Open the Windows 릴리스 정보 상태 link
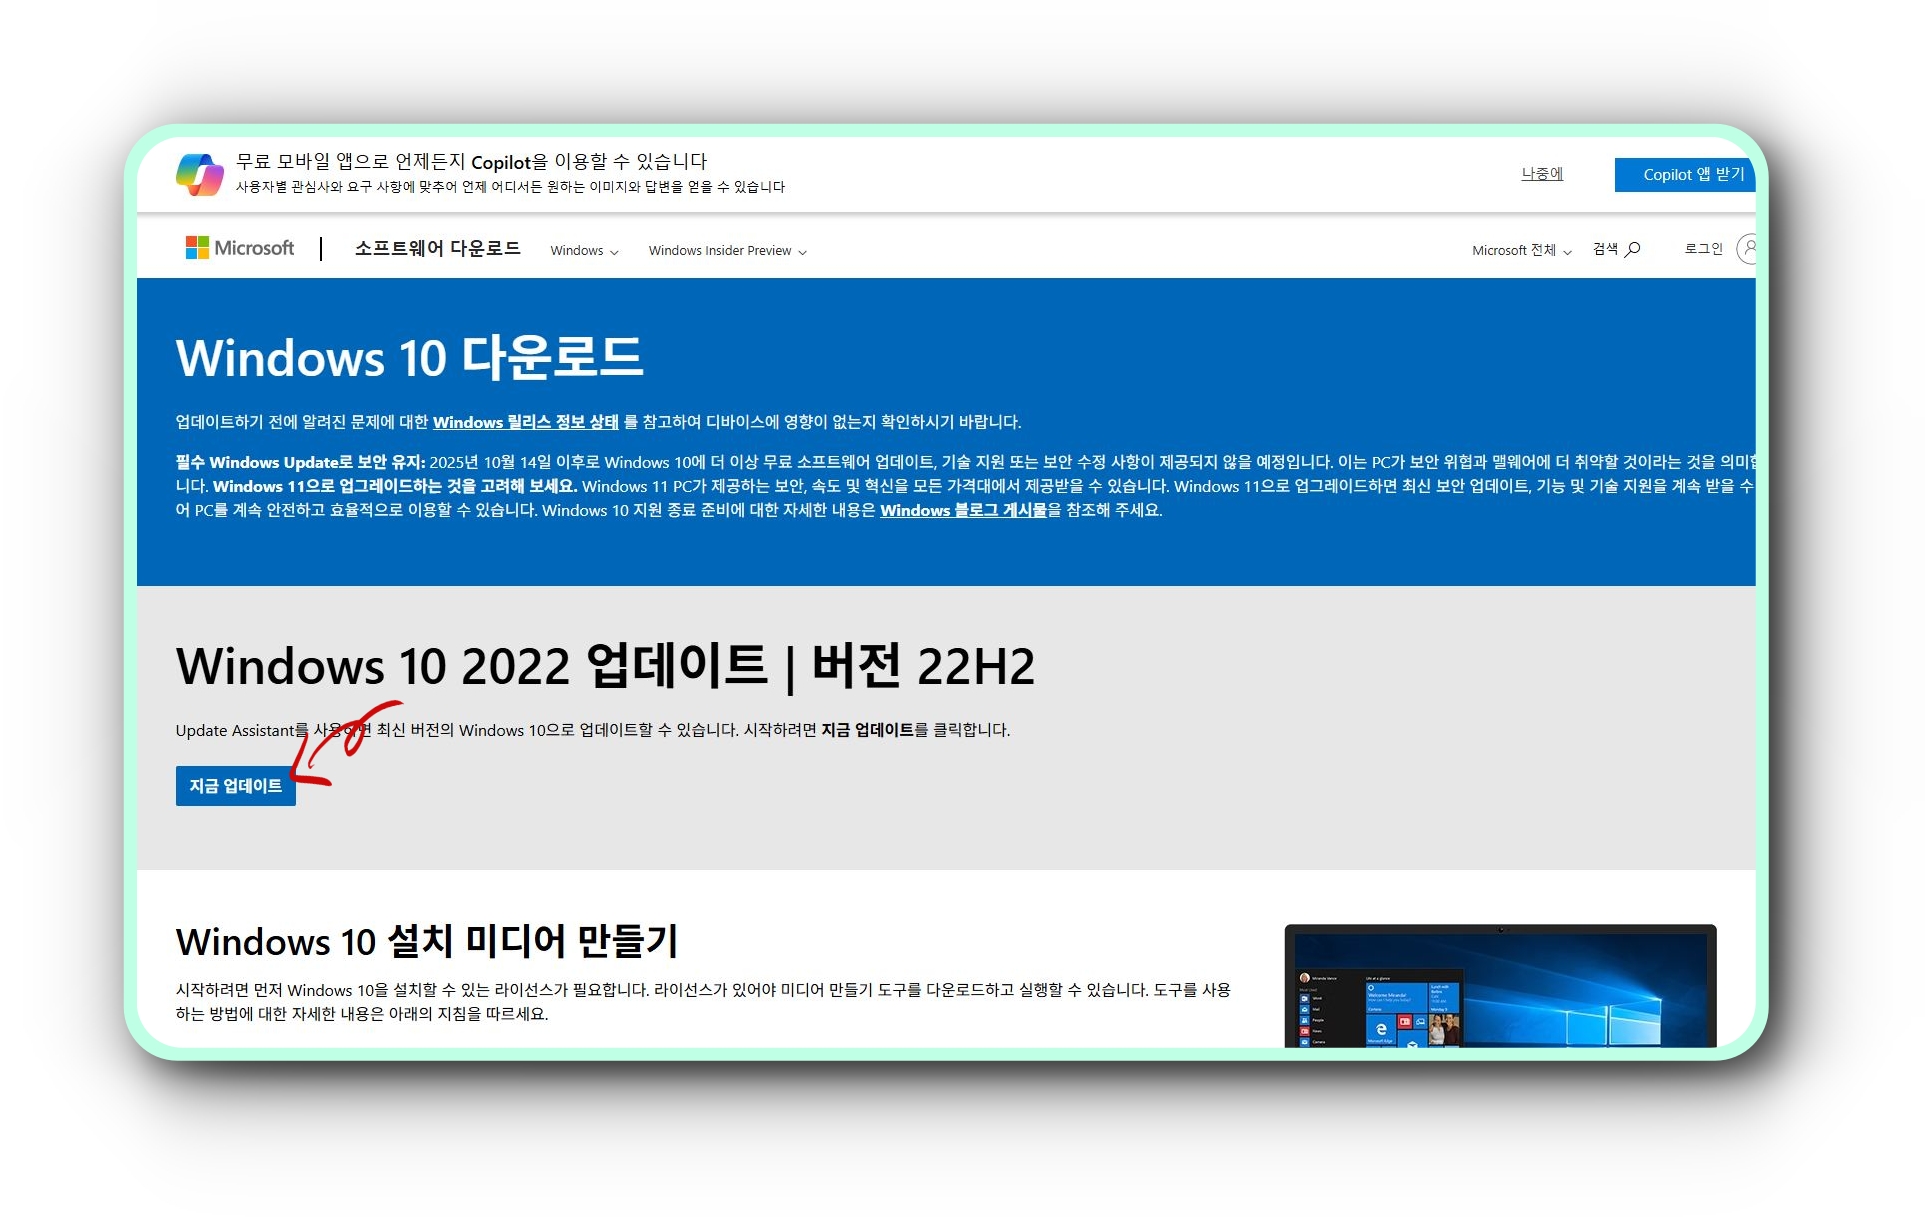1925x1217 pixels. (526, 422)
